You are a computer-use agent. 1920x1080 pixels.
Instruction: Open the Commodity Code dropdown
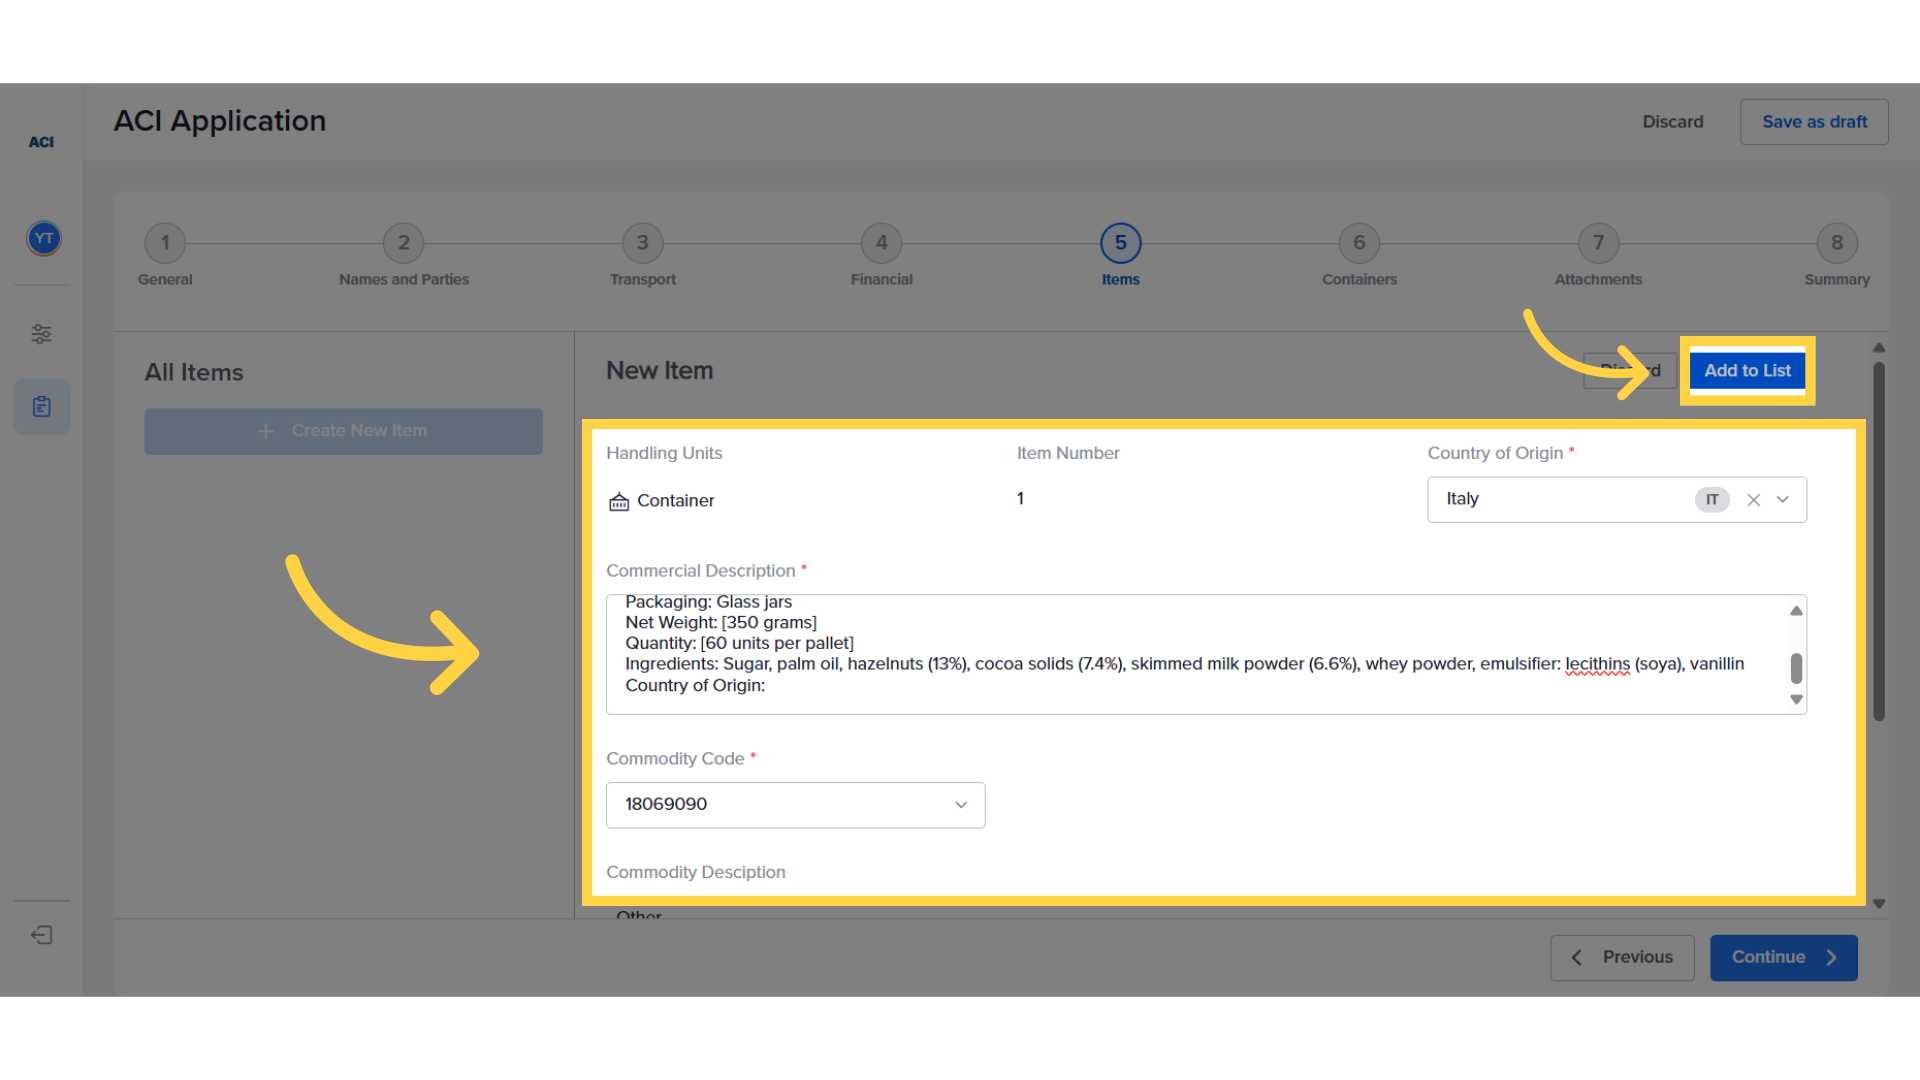[960, 805]
